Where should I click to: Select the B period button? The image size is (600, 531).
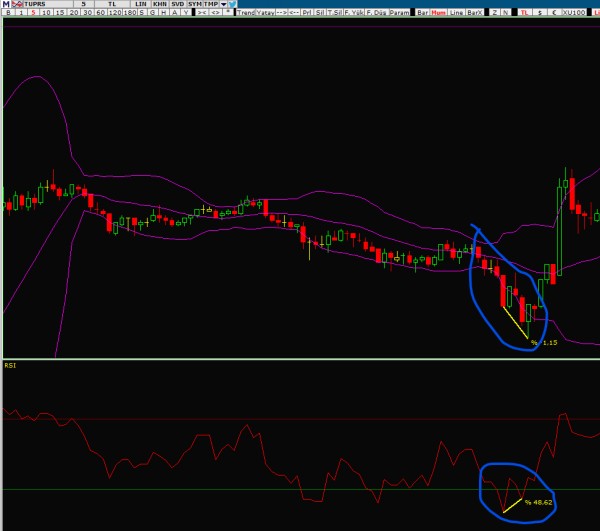point(8,13)
